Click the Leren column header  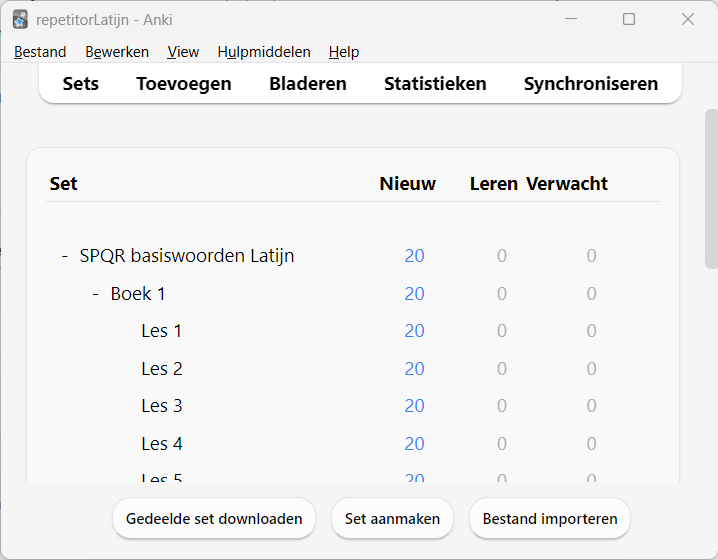click(x=494, y=184)
